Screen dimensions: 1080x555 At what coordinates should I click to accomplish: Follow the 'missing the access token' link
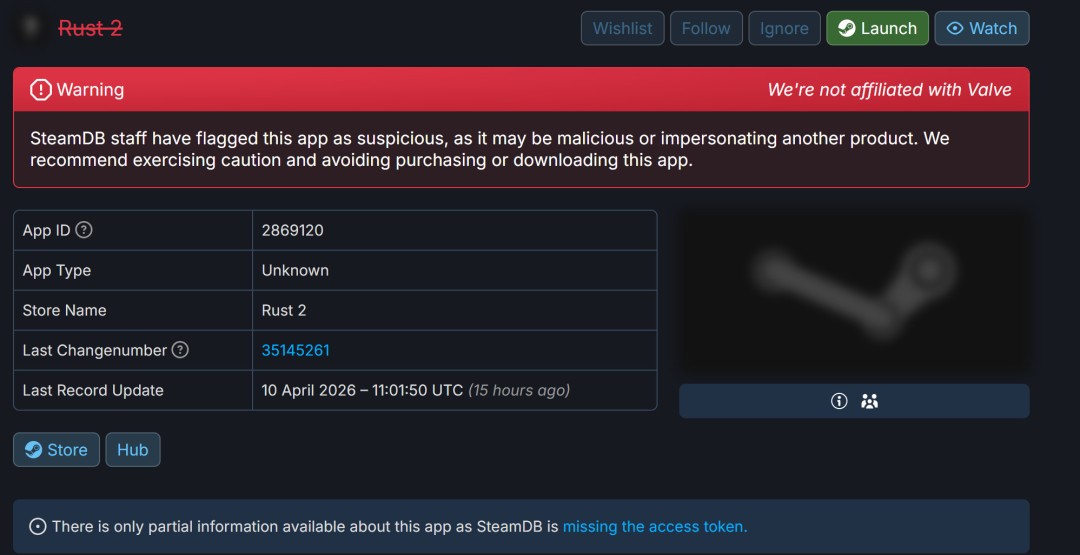654,526
